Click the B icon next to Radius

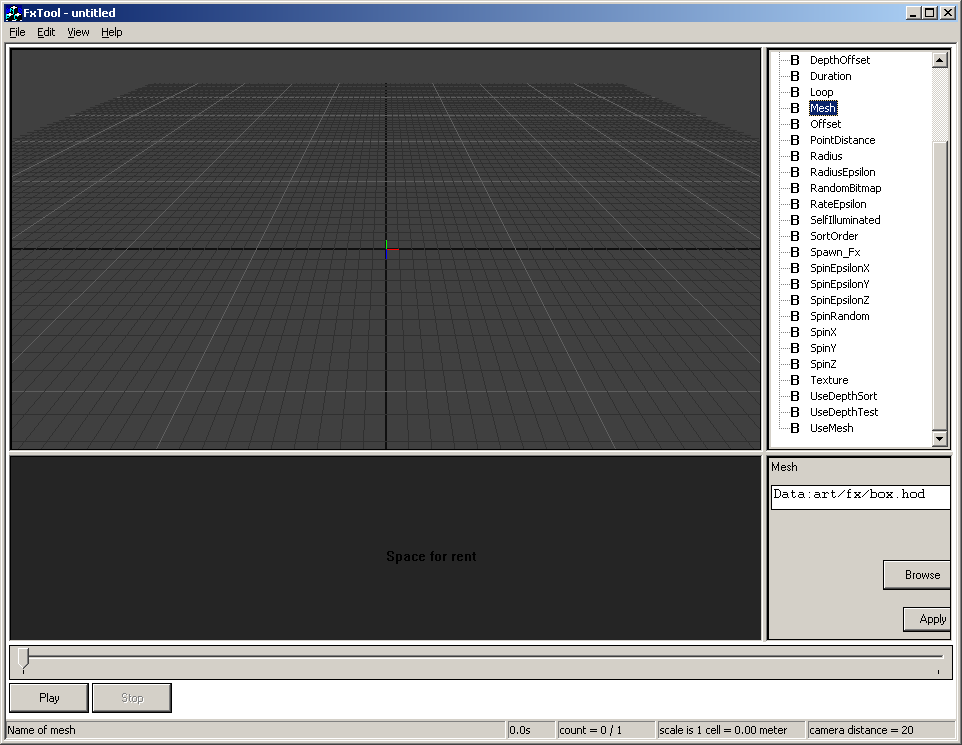[x=795, y=156]
